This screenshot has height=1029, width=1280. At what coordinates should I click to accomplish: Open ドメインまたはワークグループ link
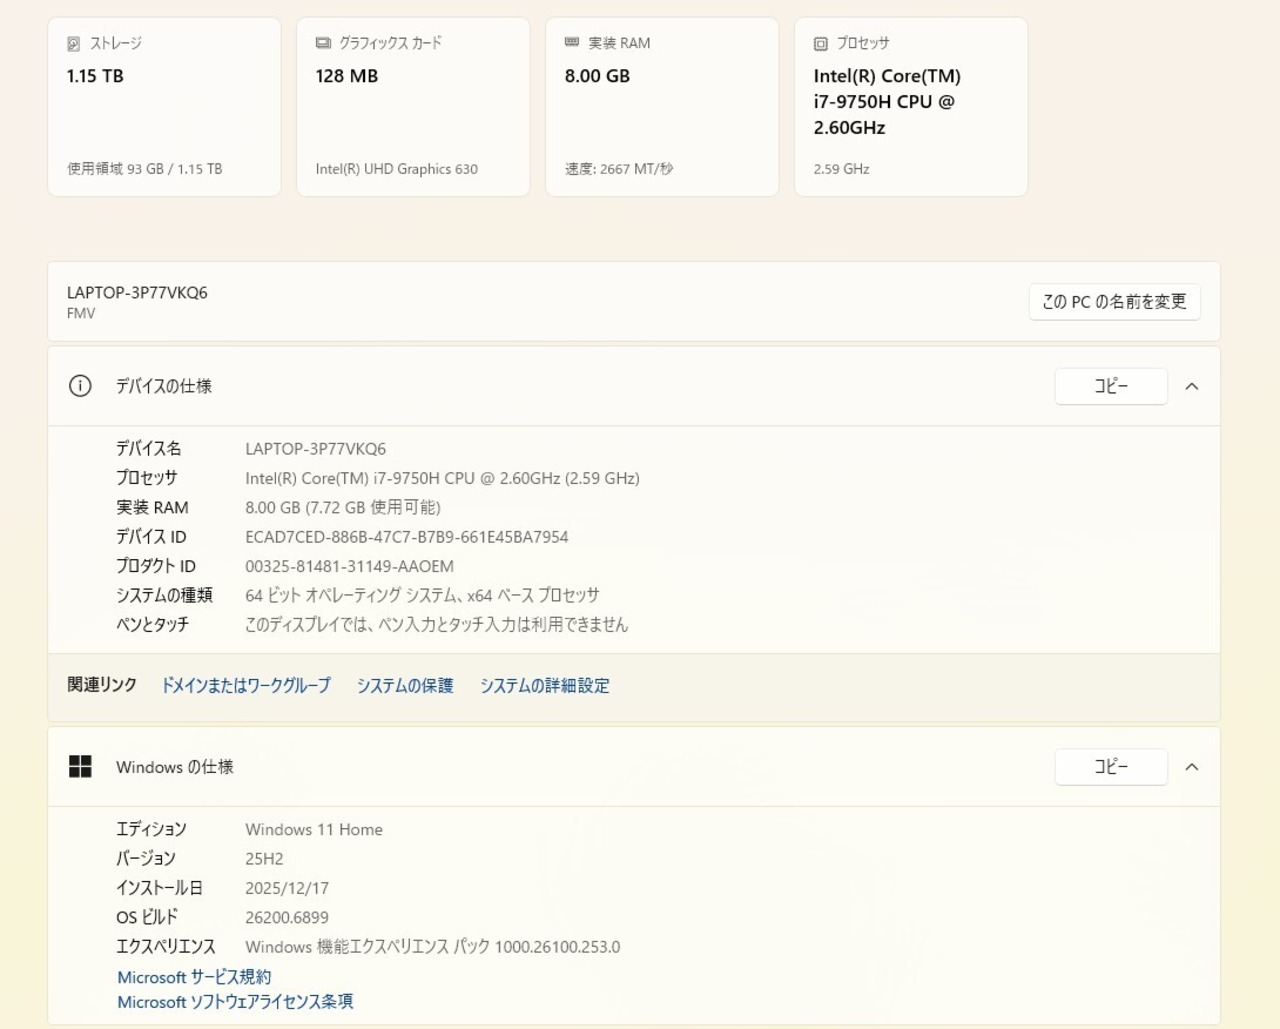[x=246, y=686]
